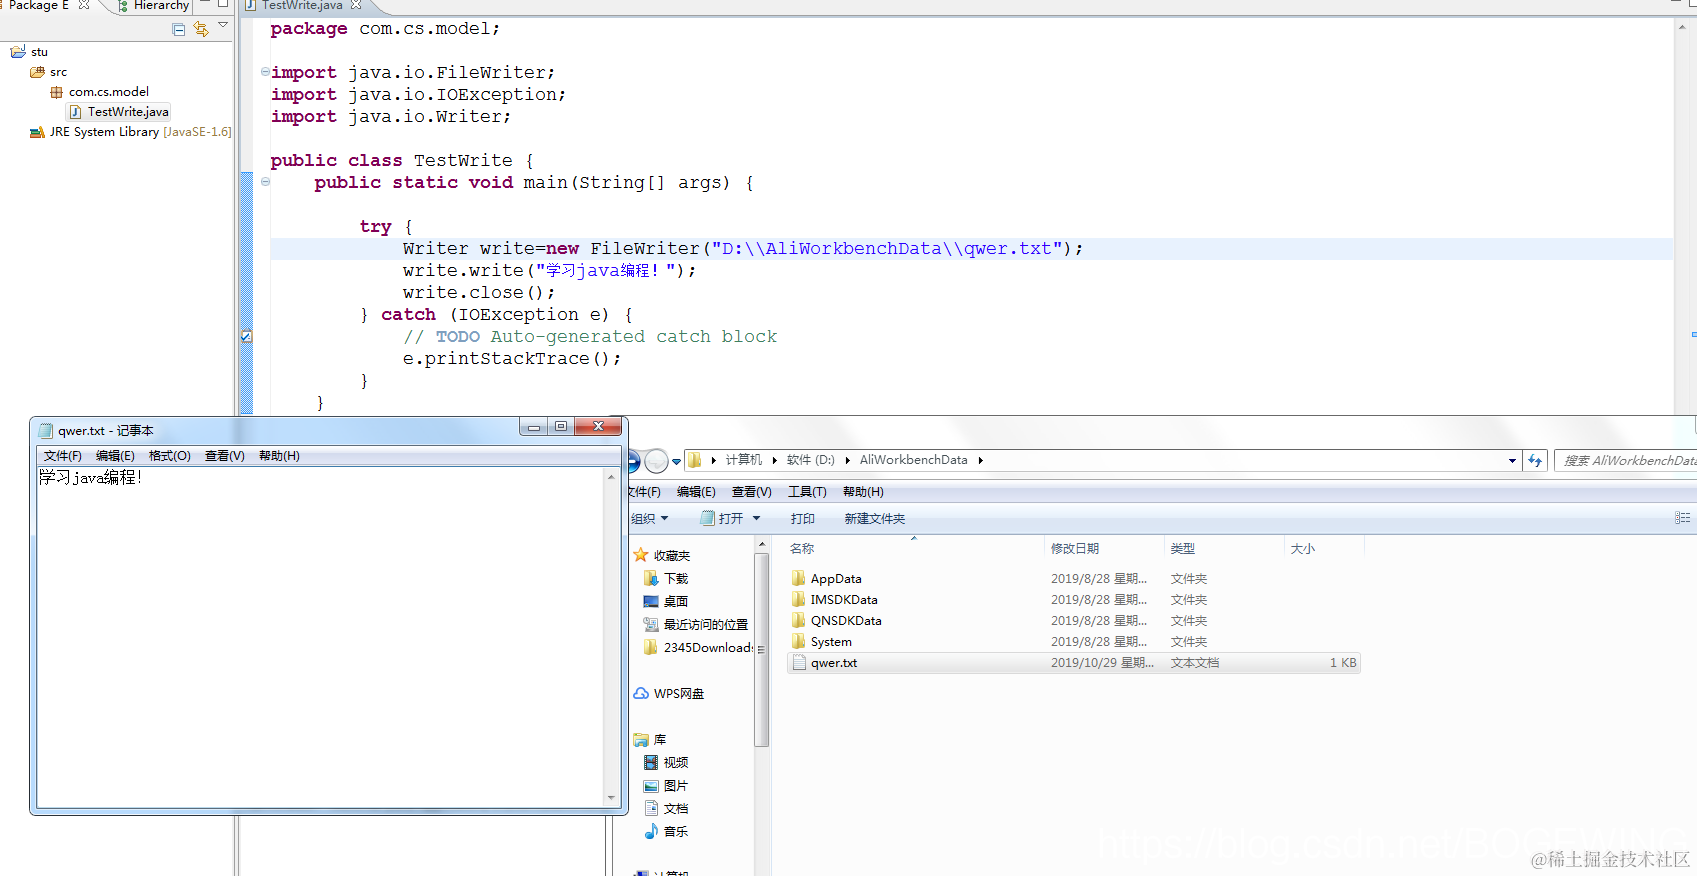Open Notepad 帮助(H) menu
The image size is (1697, 876).
[279, 456]
